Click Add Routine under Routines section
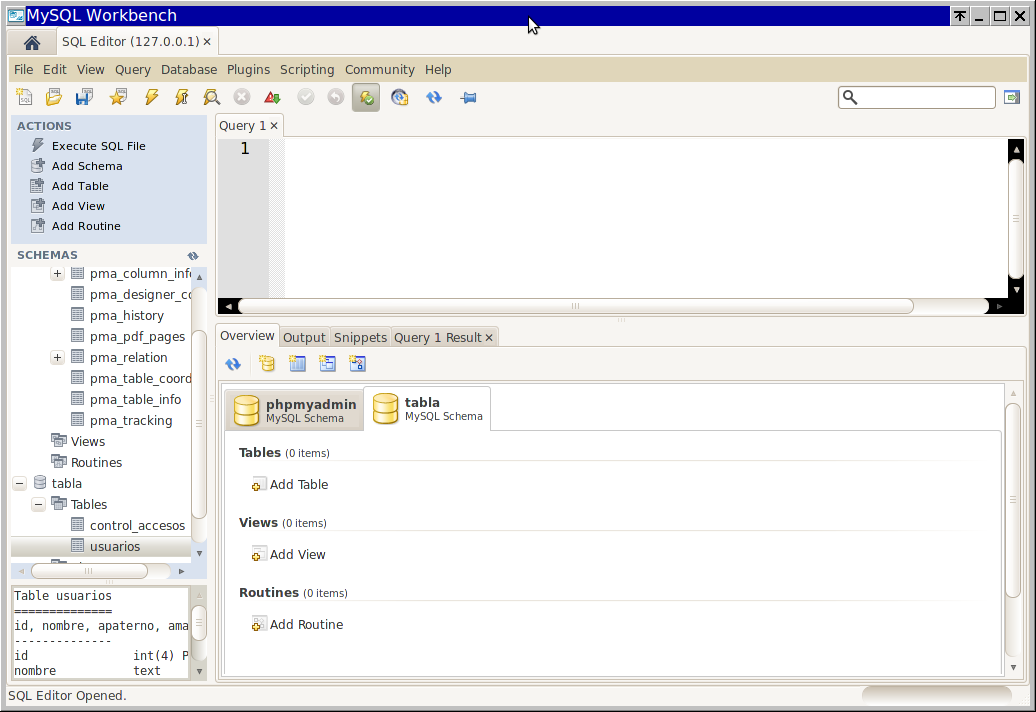This screenshot has height=712, width=1036. point(297,625)
